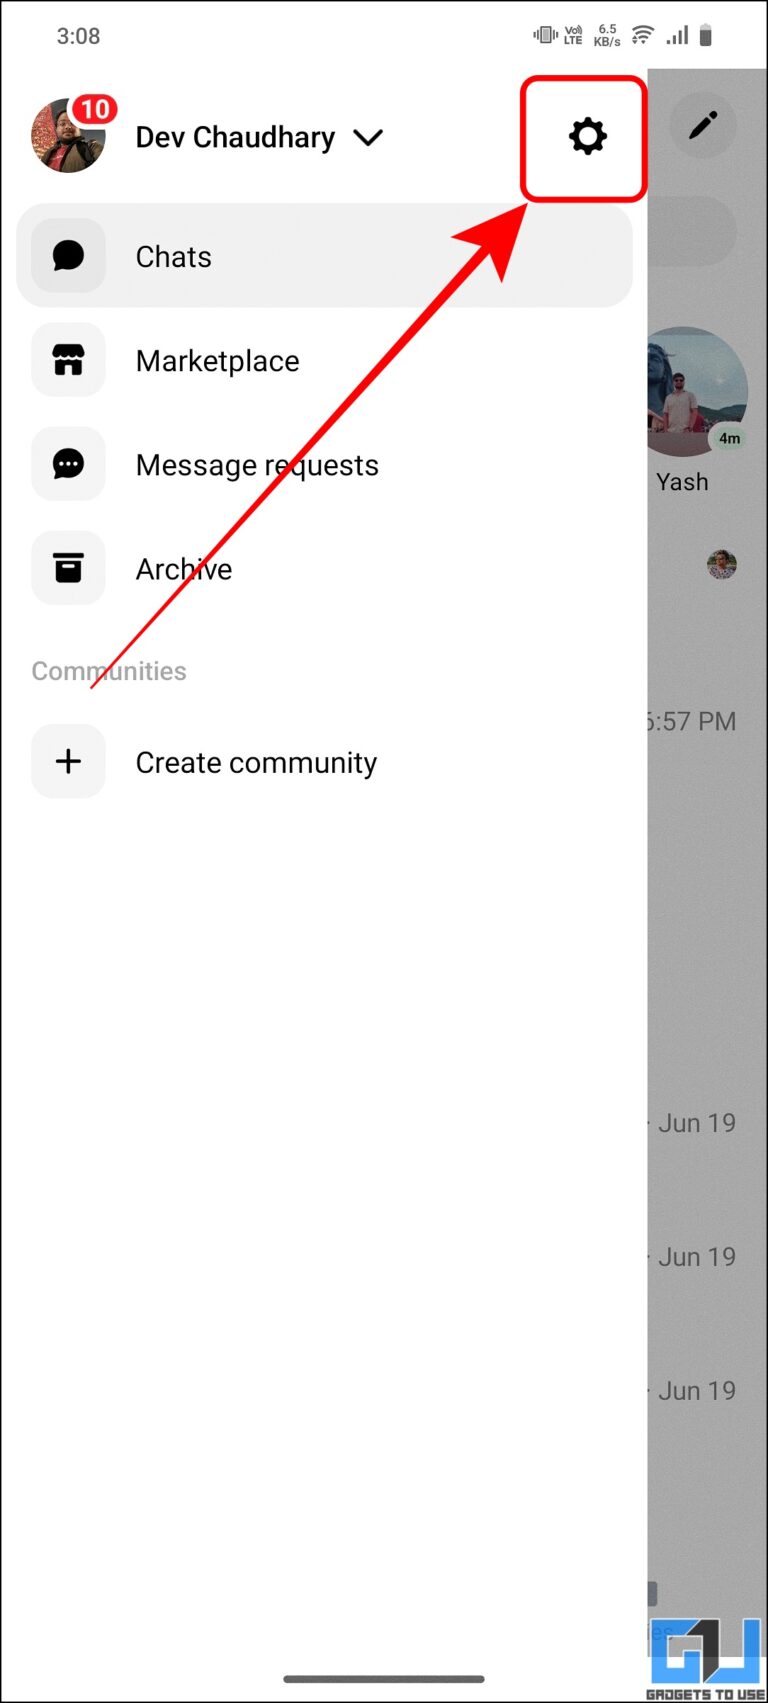The height and width of the screenshot is (1703, 768).
Task: Open Marketplace using its storefront icon
Action: click(68, 360)
